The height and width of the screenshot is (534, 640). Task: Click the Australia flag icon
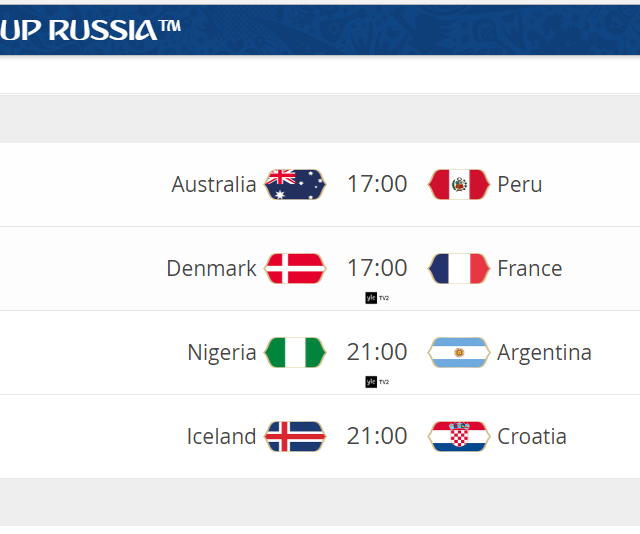click(295, 184)
